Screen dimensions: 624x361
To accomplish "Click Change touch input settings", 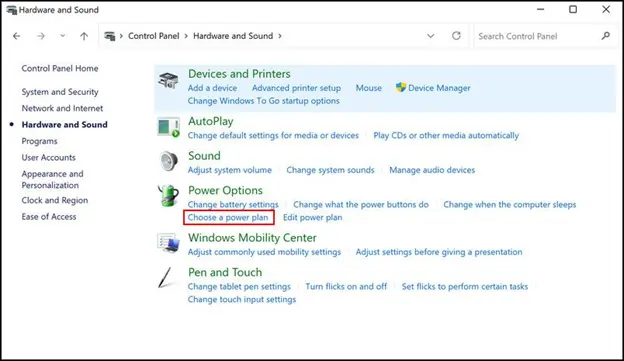I will (x=242, y=299).
